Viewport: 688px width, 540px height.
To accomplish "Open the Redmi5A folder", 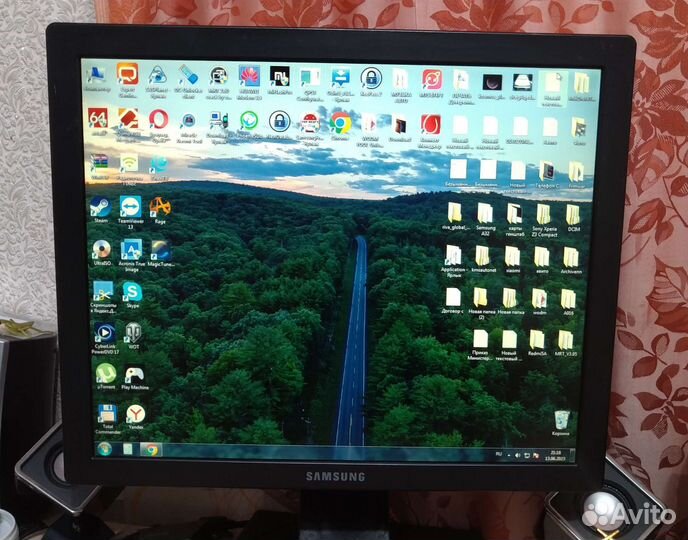I will pos(537,343).
